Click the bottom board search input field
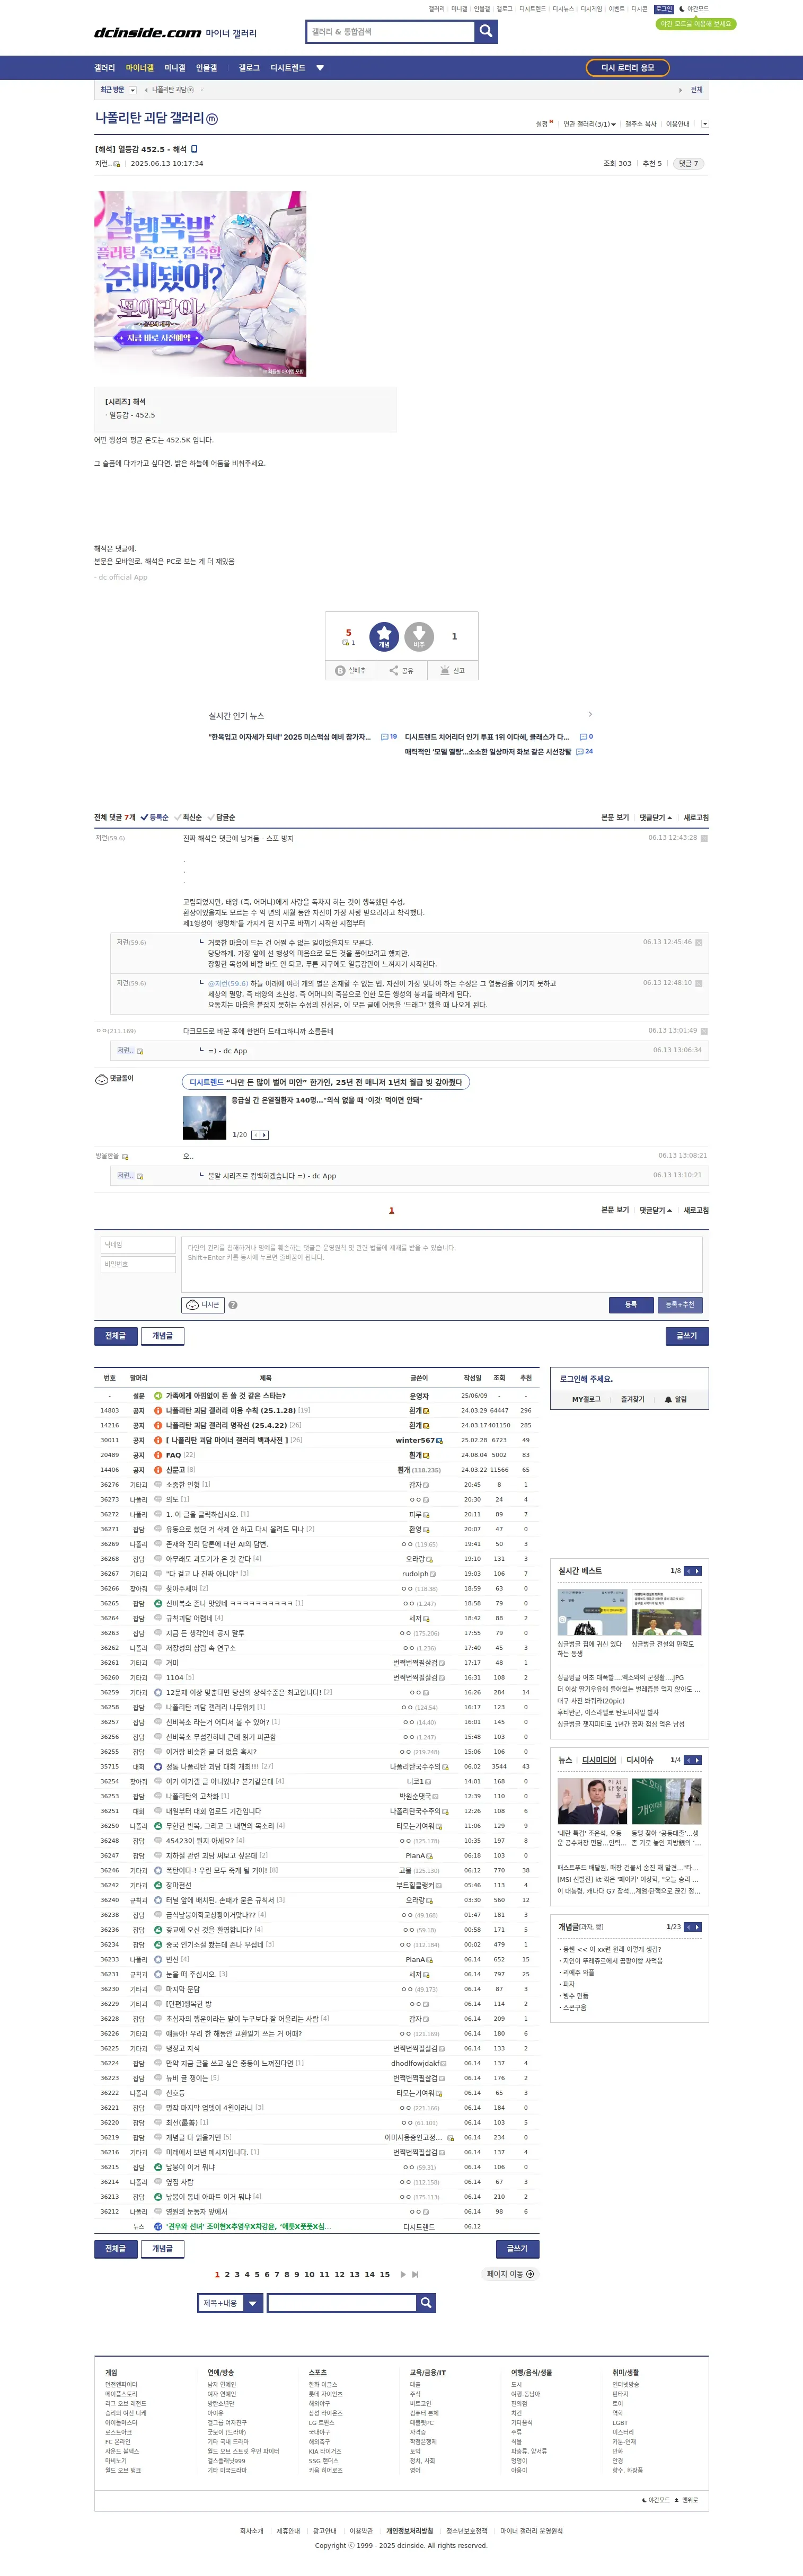 tap(342, 2302)
